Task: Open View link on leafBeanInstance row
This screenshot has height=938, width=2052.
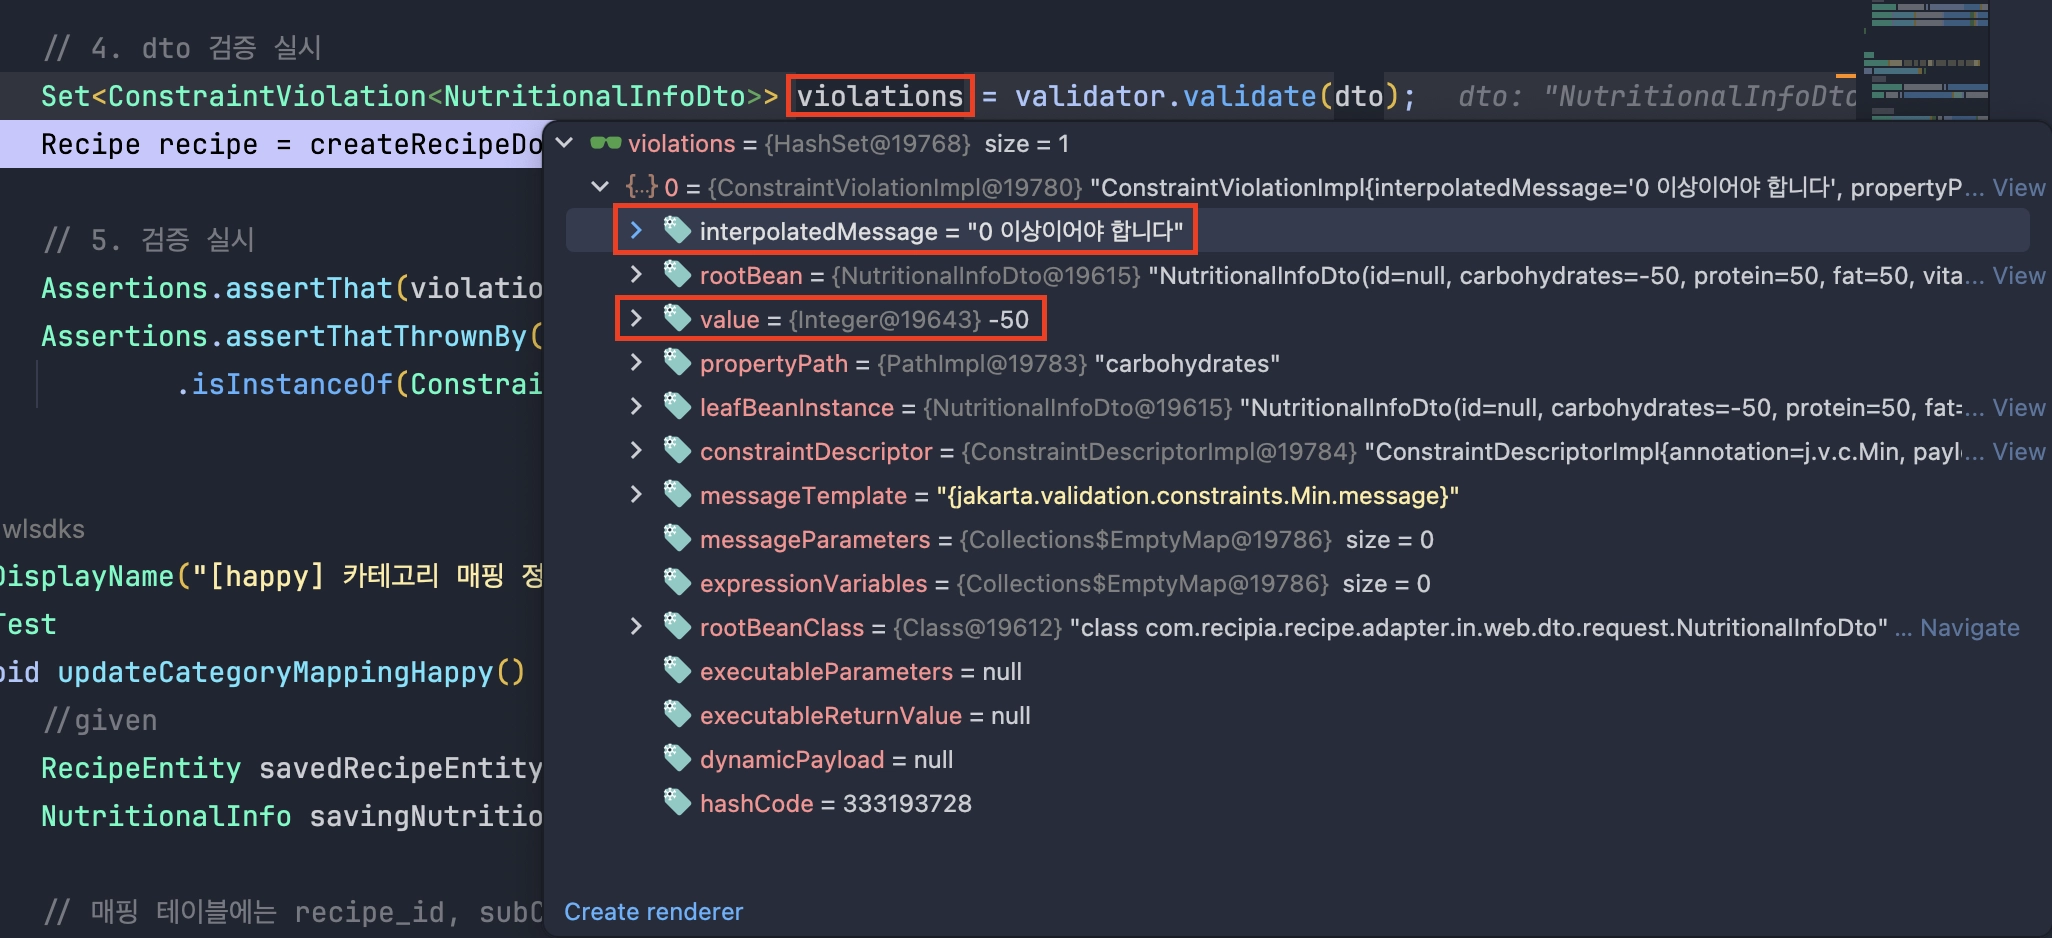Action: click(2018, 407)
